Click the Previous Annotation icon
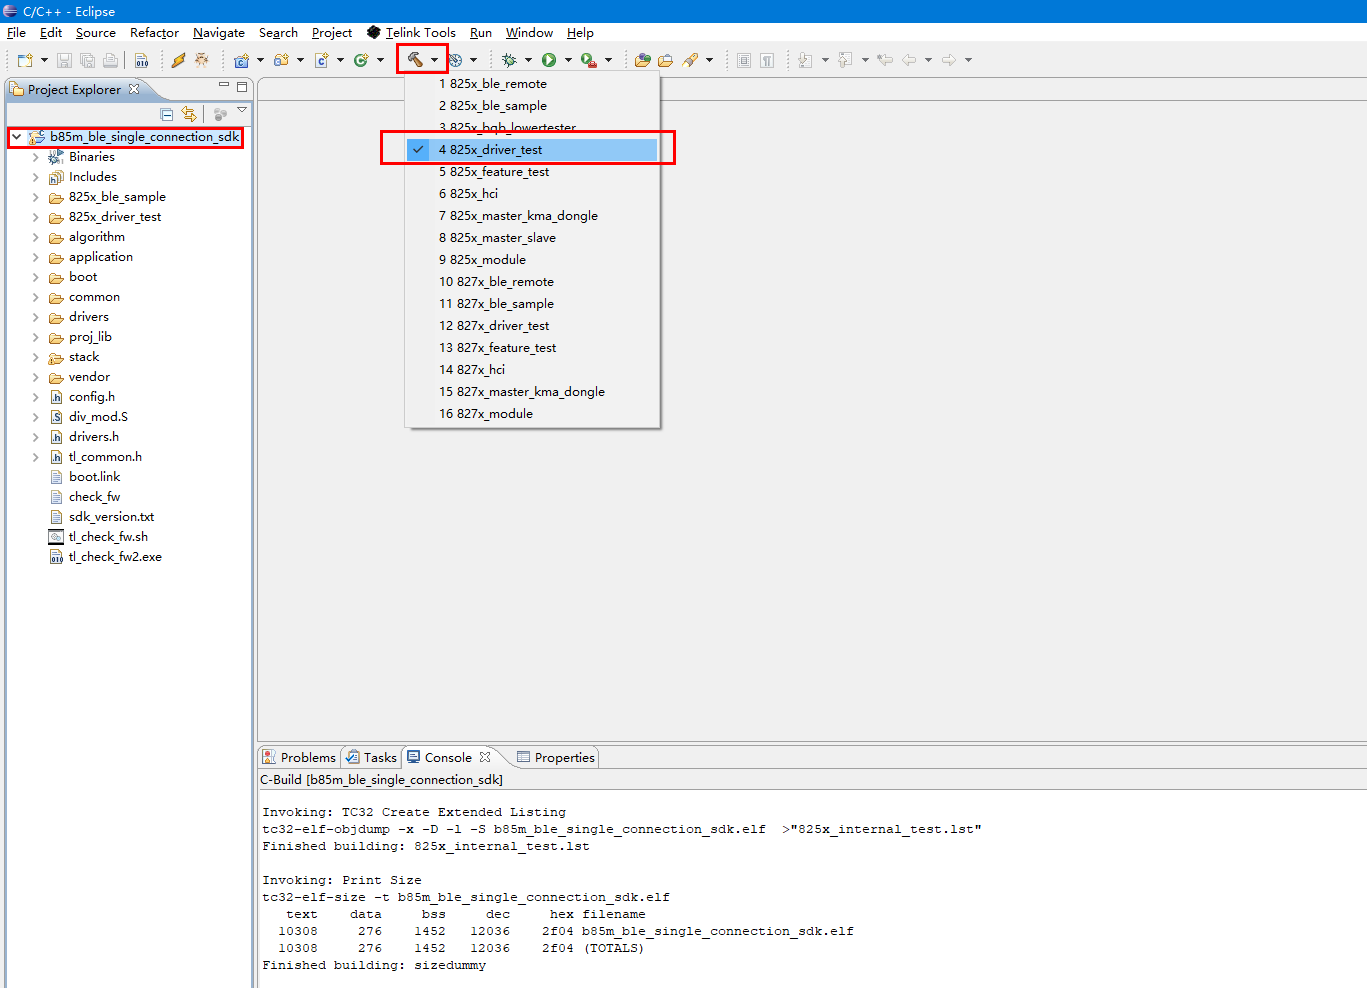The height and width of the screenshot is (988, 1367). coord(846,60)
